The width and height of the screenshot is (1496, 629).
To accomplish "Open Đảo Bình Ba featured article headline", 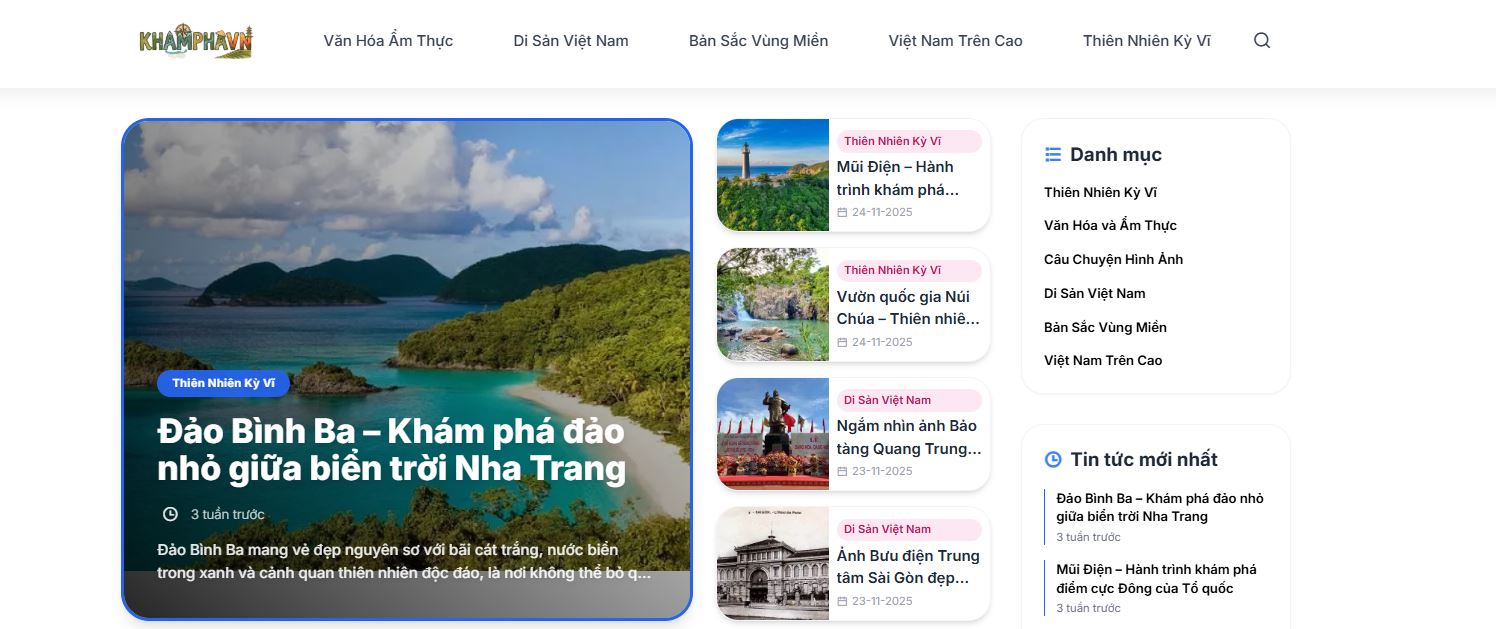I will click(392, 449).
